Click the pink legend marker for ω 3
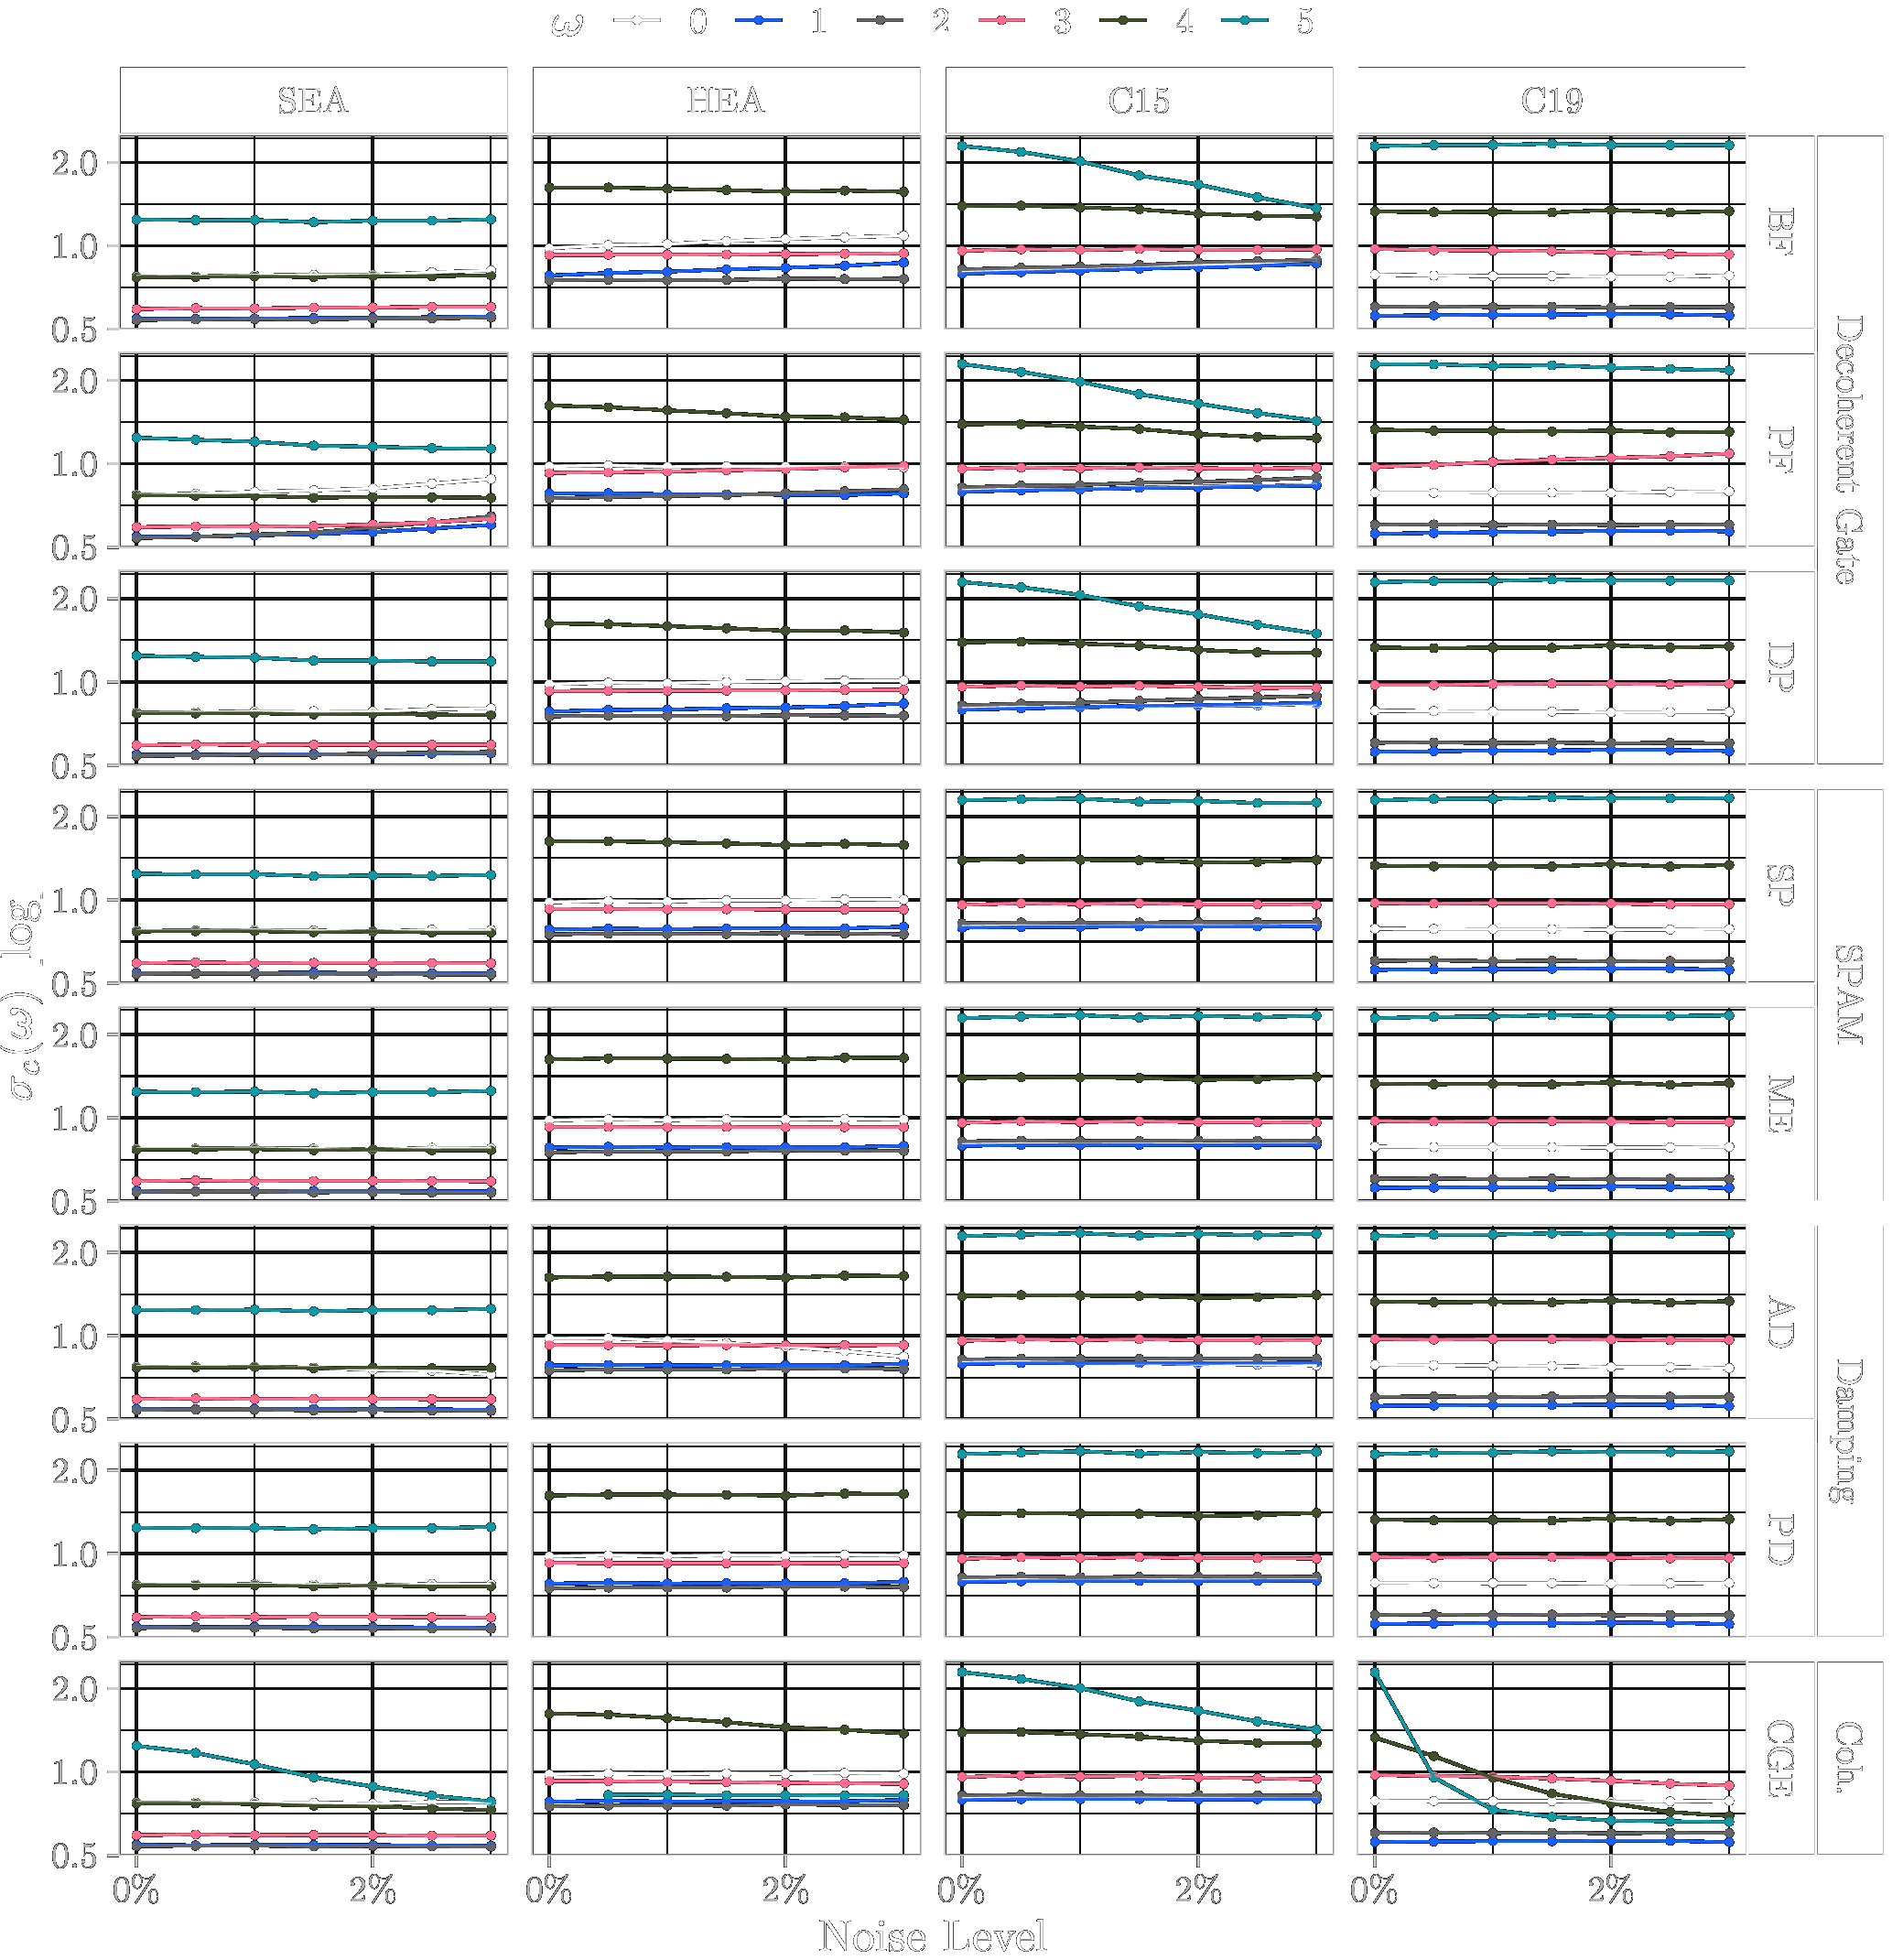This screenshot has width=1903, height=1960. (1002, 21)
